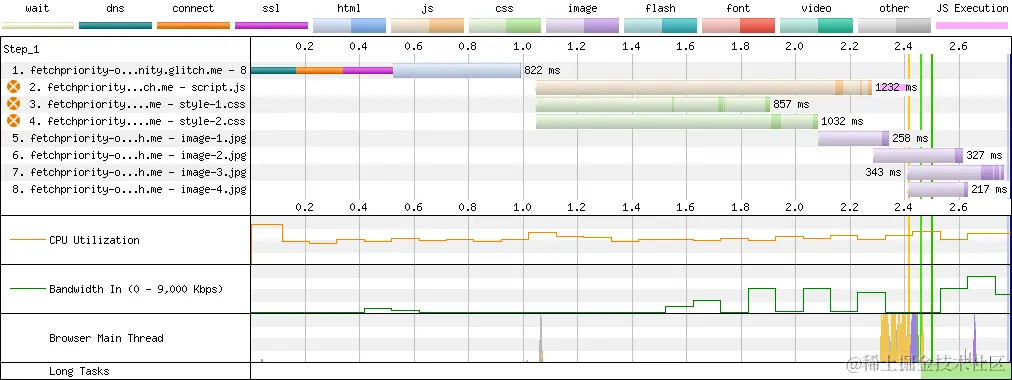This screenshot has width=1012, height=380.
Task: Select request 6 image-2.jpg label
Action: click(130, 155)
